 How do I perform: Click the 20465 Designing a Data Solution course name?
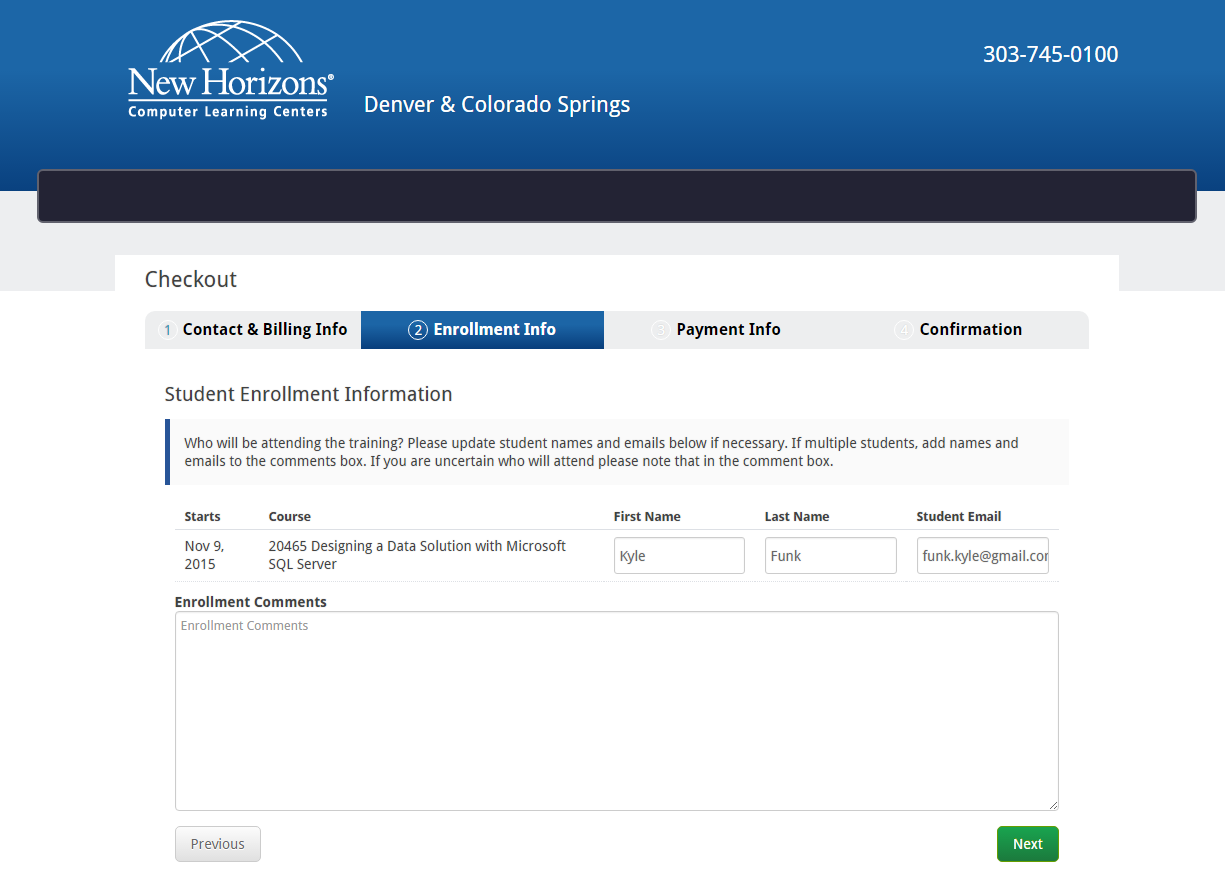pyautogui.click(x=417, y=555)
